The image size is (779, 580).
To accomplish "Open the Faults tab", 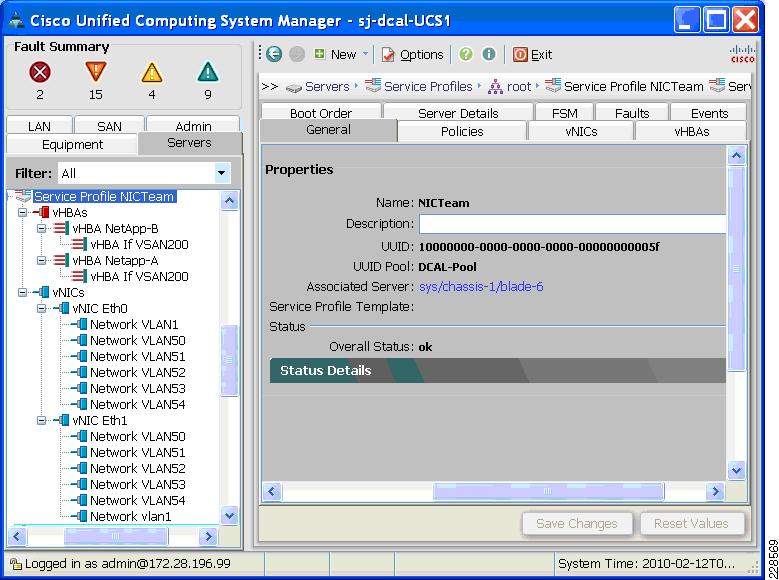I will pyautogui.click(x=632, y=112).
